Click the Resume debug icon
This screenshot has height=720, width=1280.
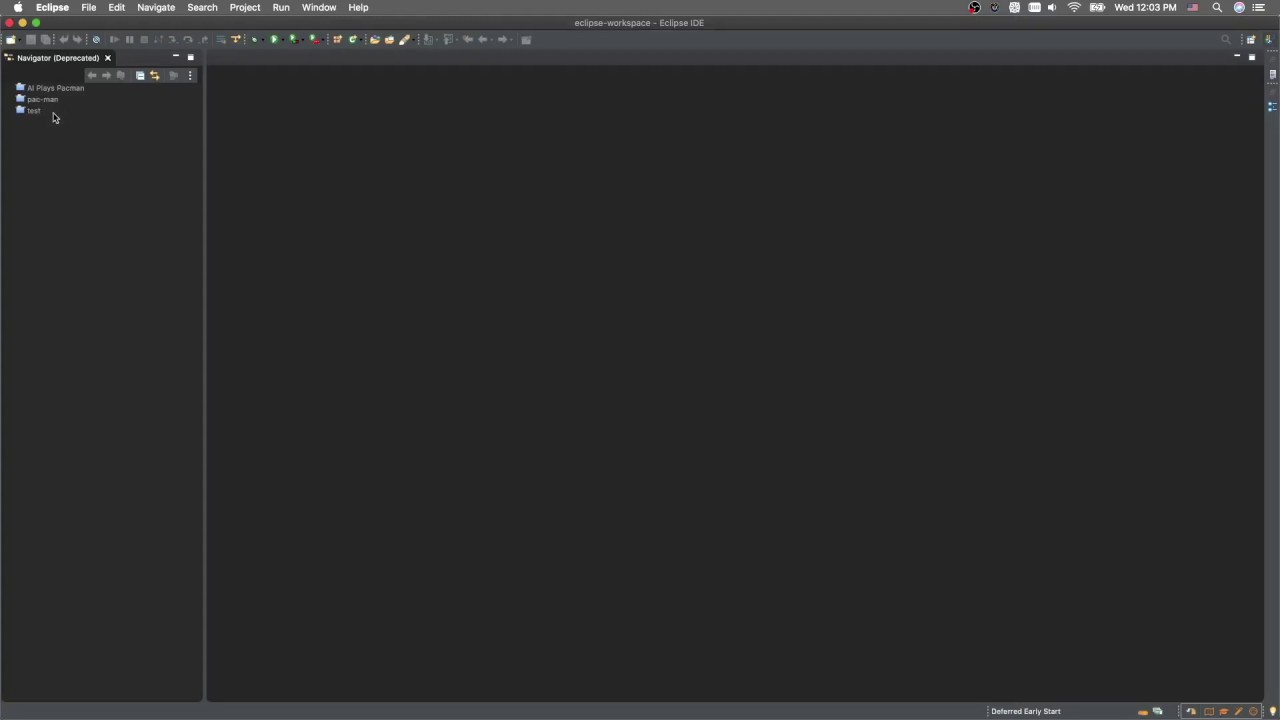pos(114,40)
